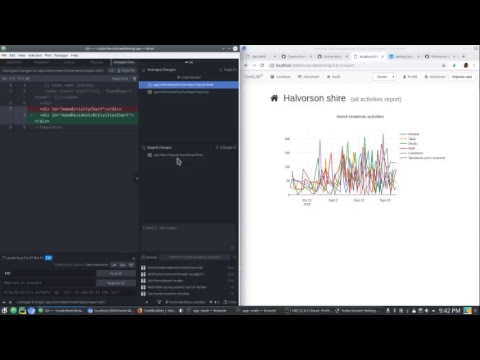The image size is (480, 360).
Task: Click Undo Discard in the Git panel
Action: tap(189, 77)
